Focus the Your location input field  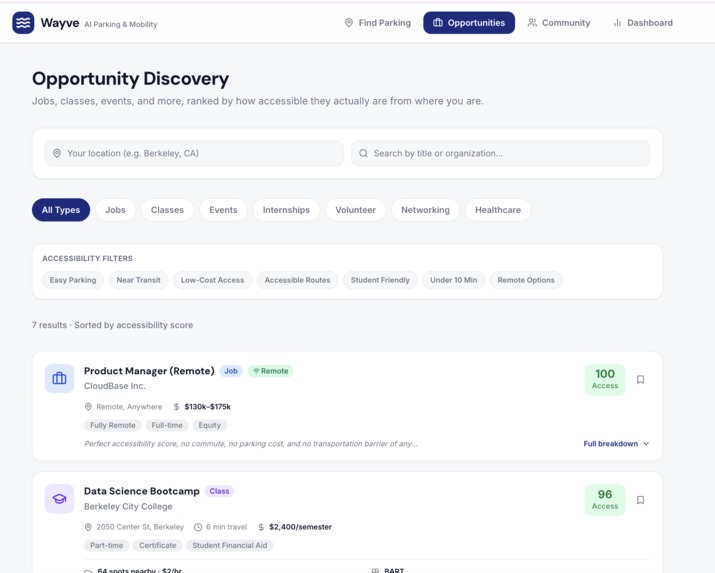tap(194, 153)
